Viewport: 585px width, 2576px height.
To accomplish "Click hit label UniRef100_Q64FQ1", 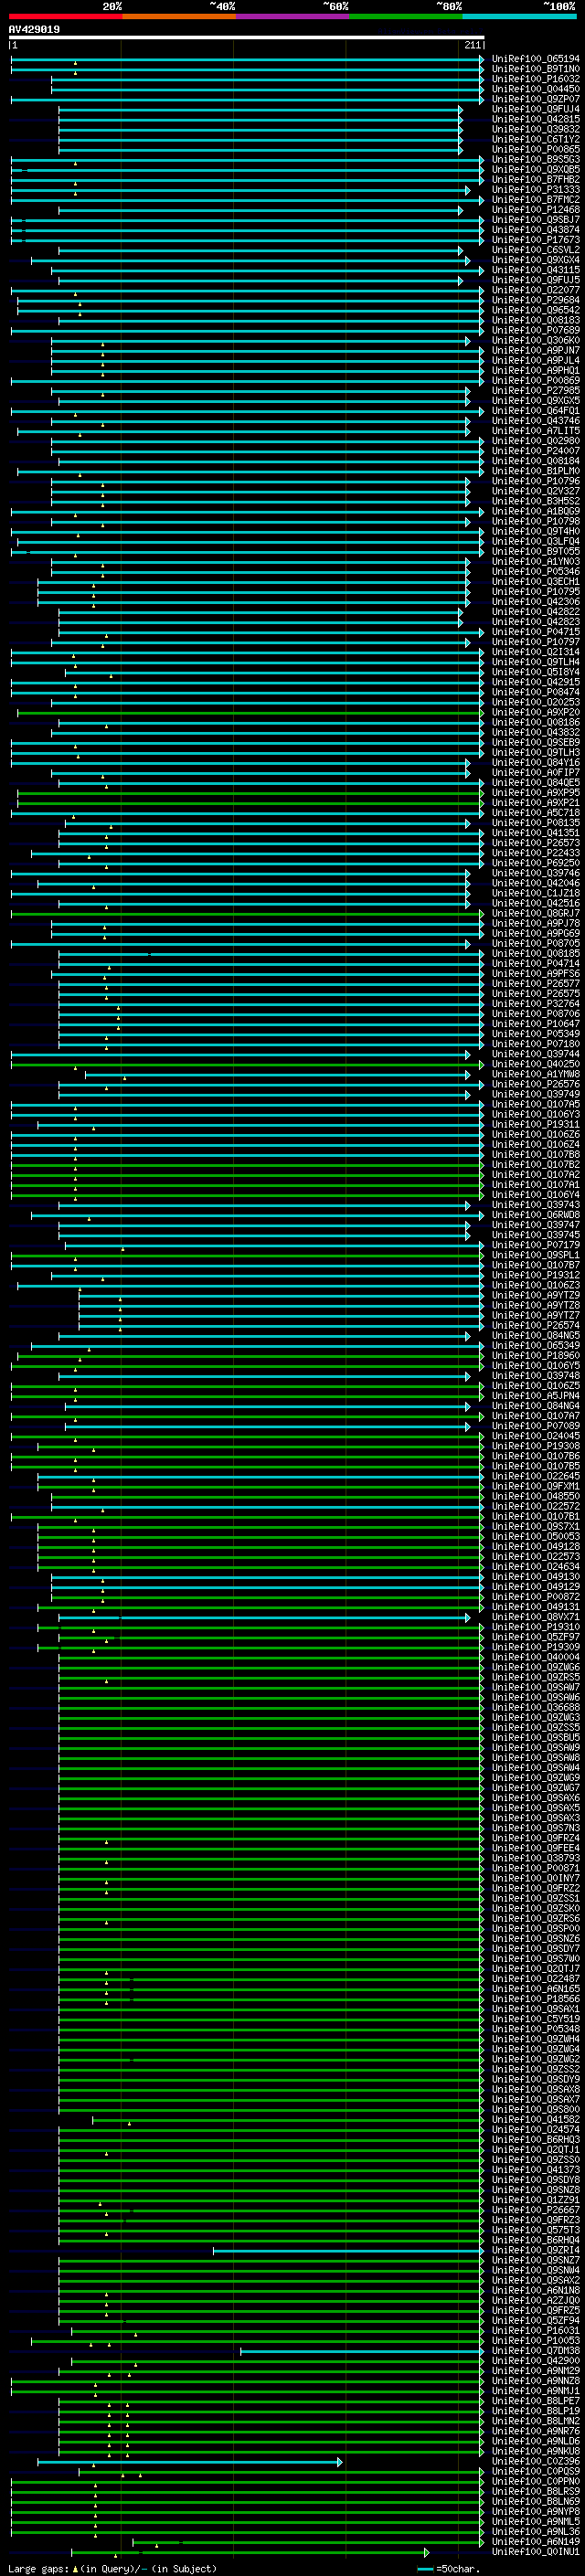I will [536, 410].
